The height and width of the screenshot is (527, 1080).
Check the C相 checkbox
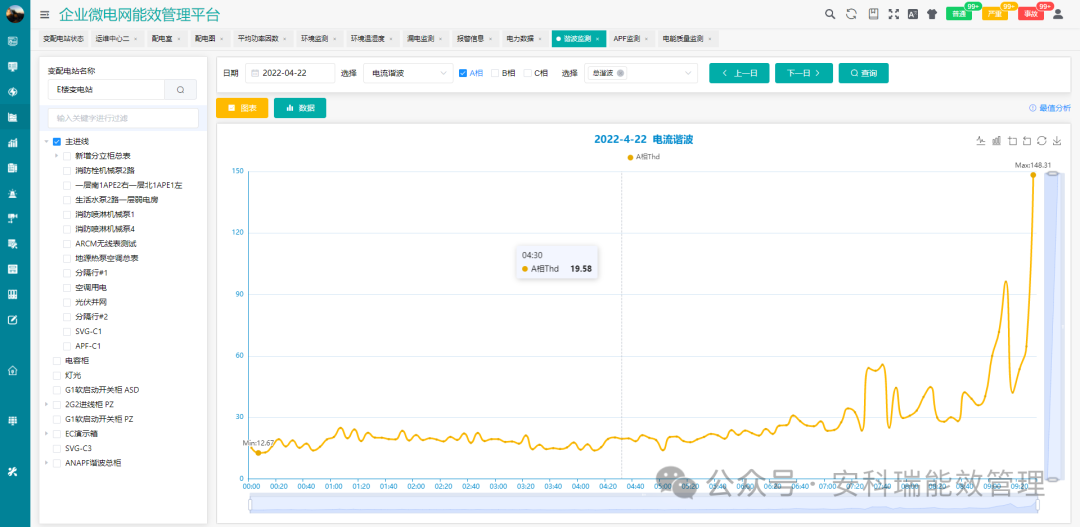[528, 73]
